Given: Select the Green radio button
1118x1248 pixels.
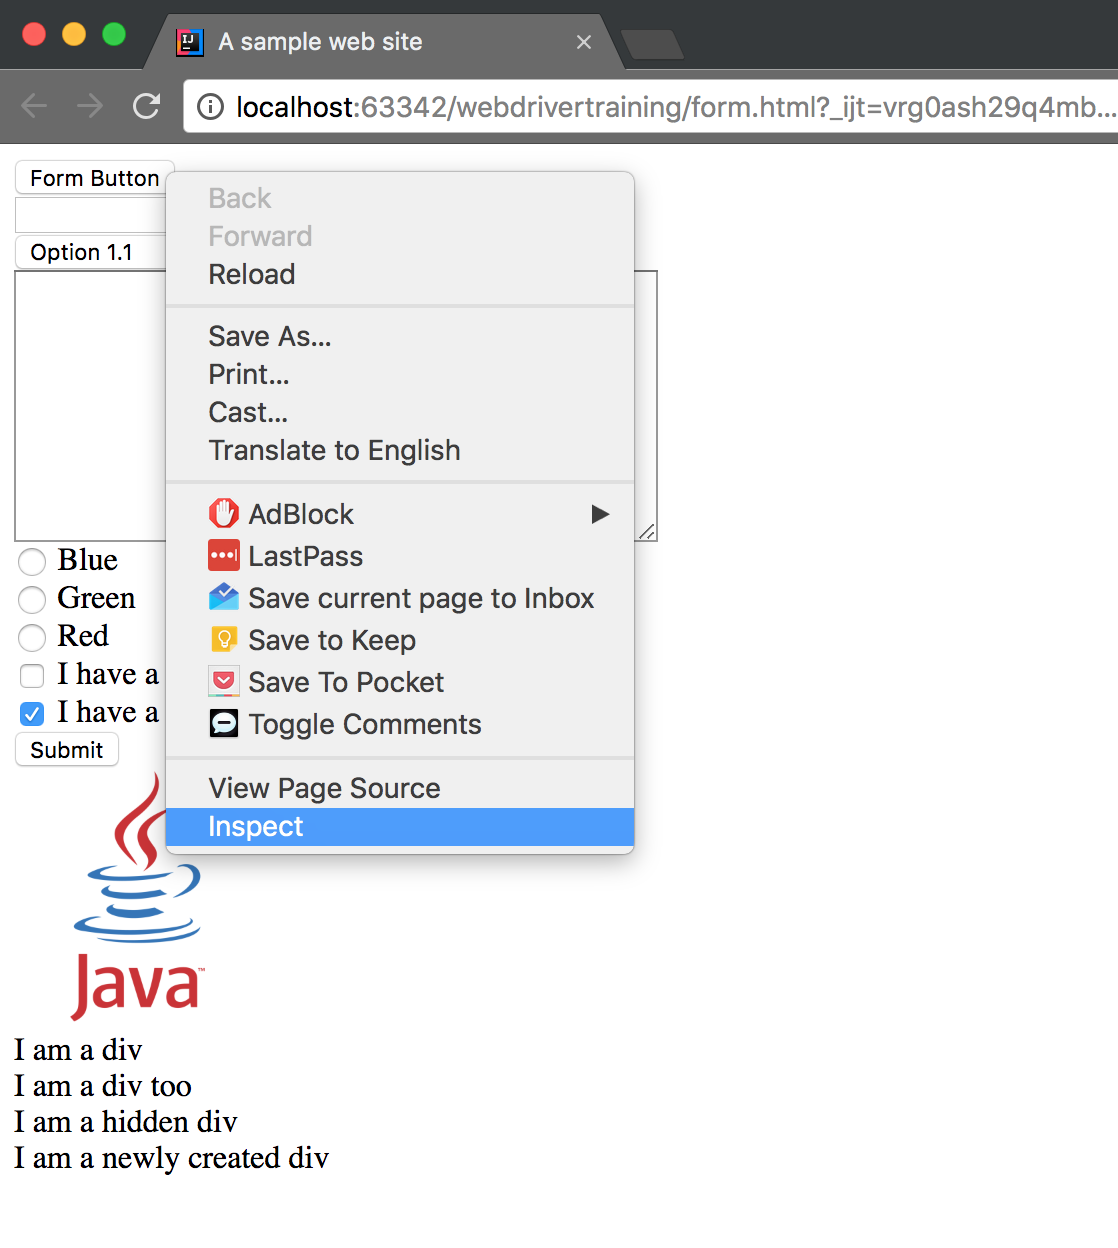Looking at the screenshot, I should (x=32, y=599).
